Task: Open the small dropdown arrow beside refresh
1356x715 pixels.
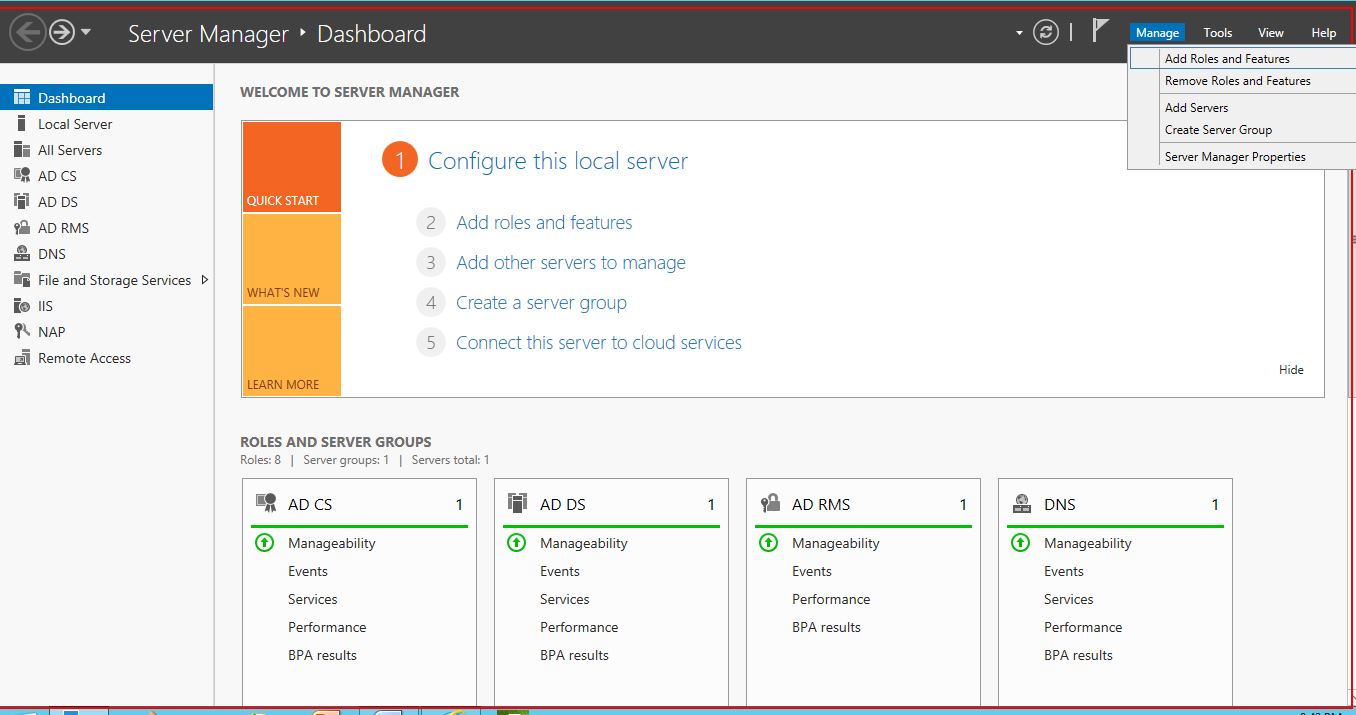Action: coord(1019,33)
